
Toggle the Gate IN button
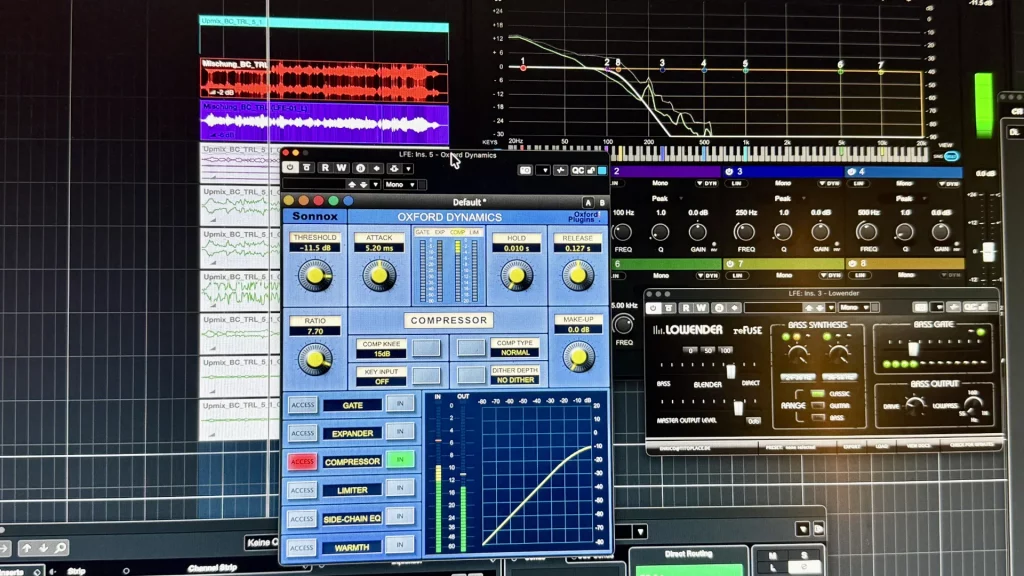[x=400, y=404]
